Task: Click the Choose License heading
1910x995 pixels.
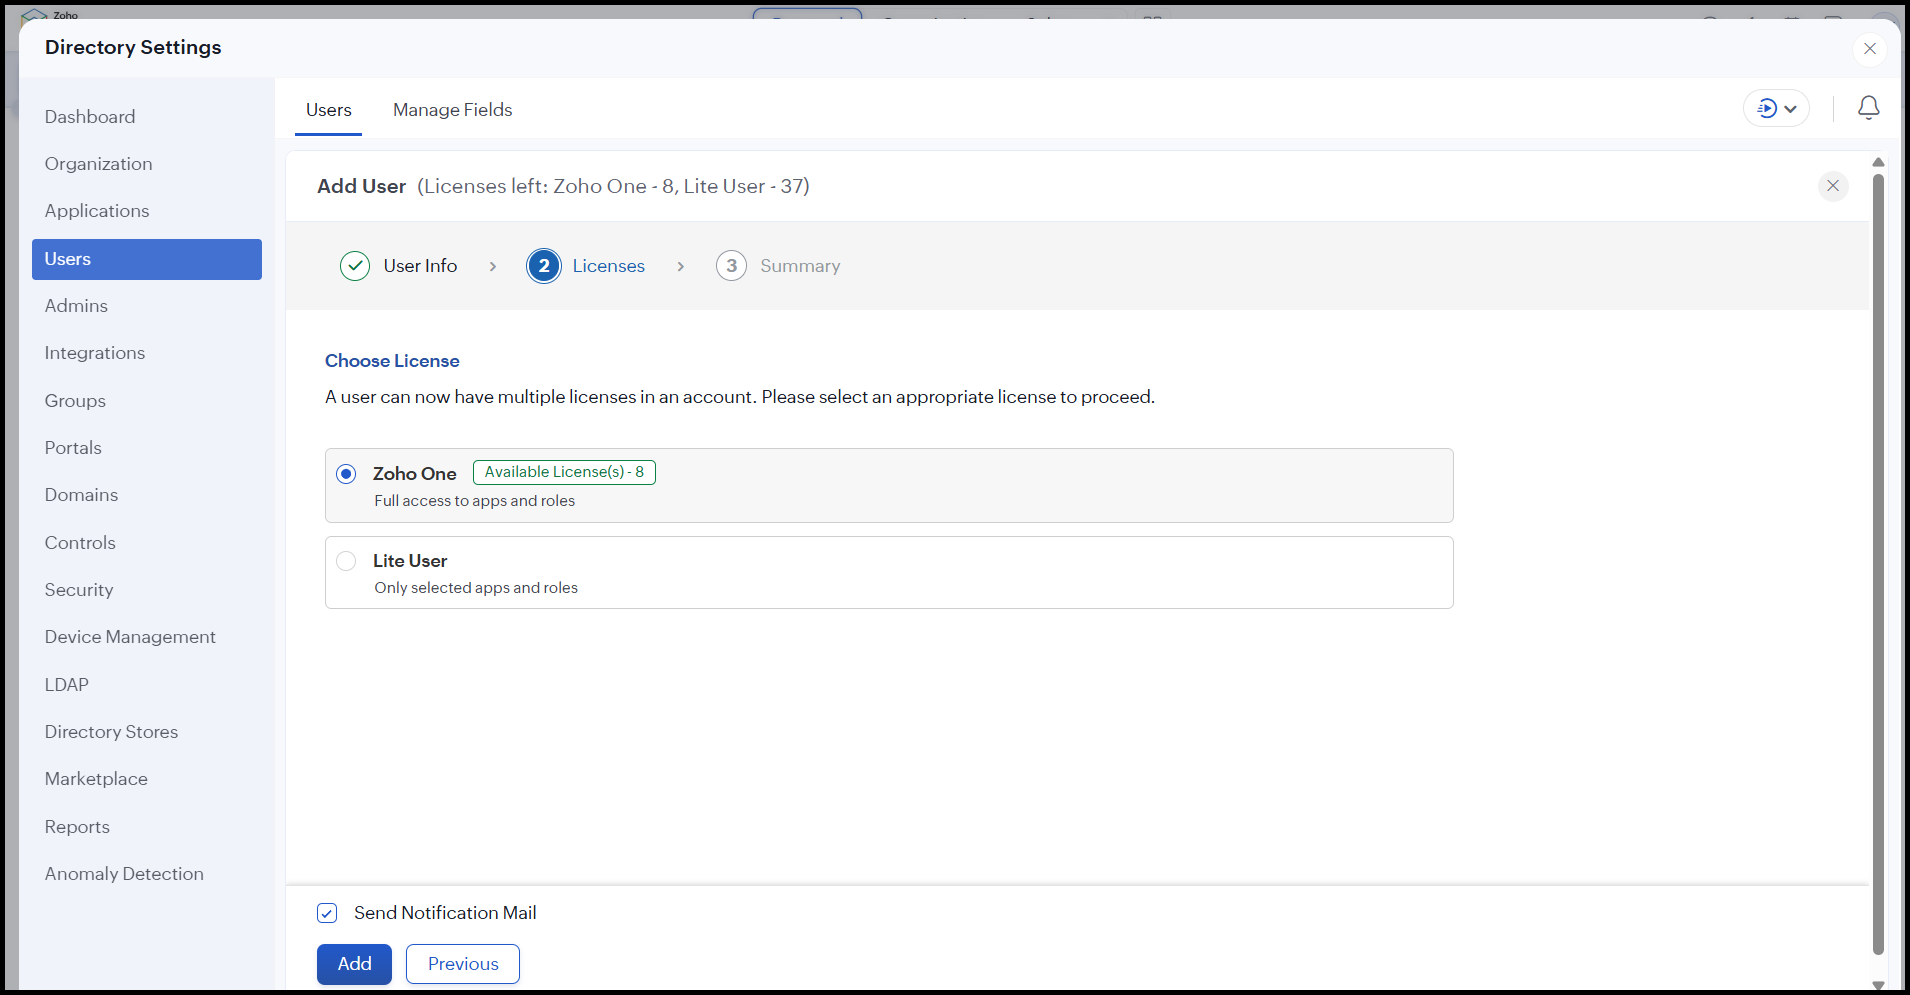Action: pos(392,361)
